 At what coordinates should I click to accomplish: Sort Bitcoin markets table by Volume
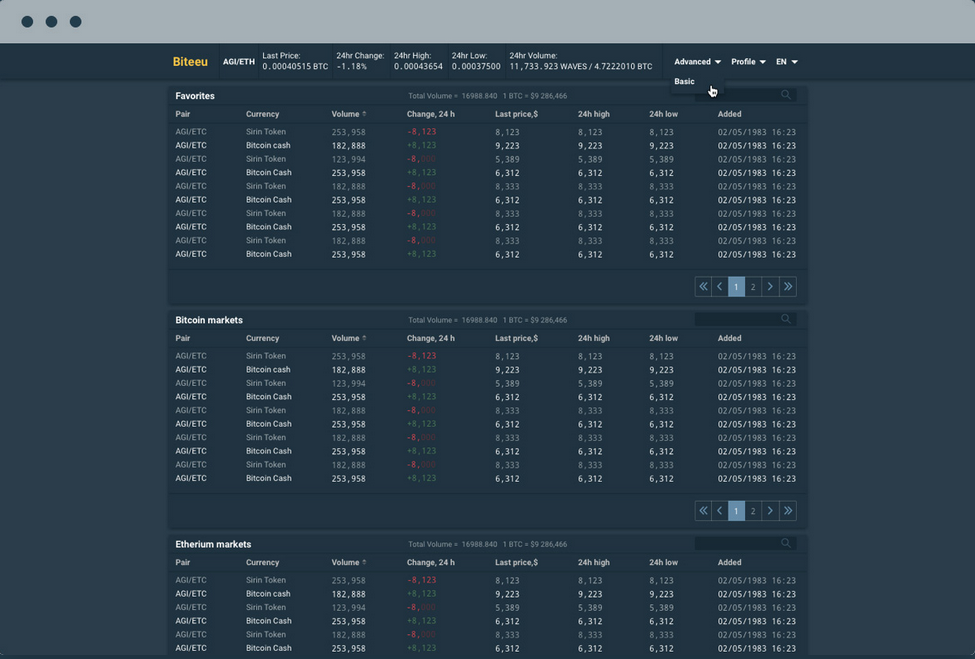[349, 338]
